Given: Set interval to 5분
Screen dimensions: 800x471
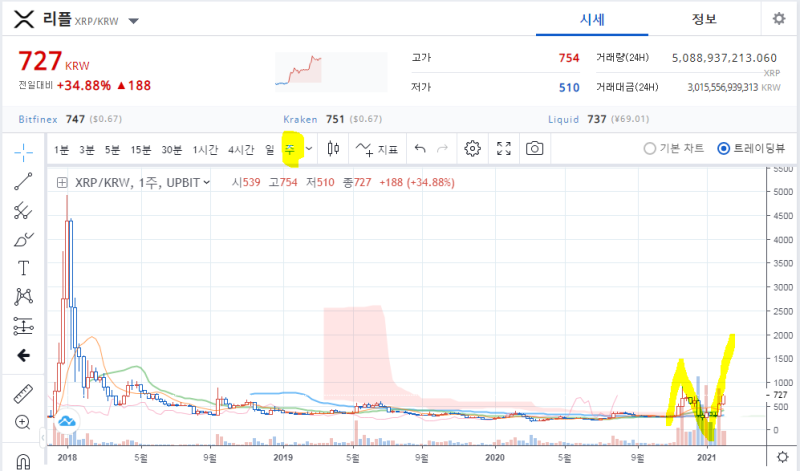Looking at the screenshot, I should tap(112, 150).
